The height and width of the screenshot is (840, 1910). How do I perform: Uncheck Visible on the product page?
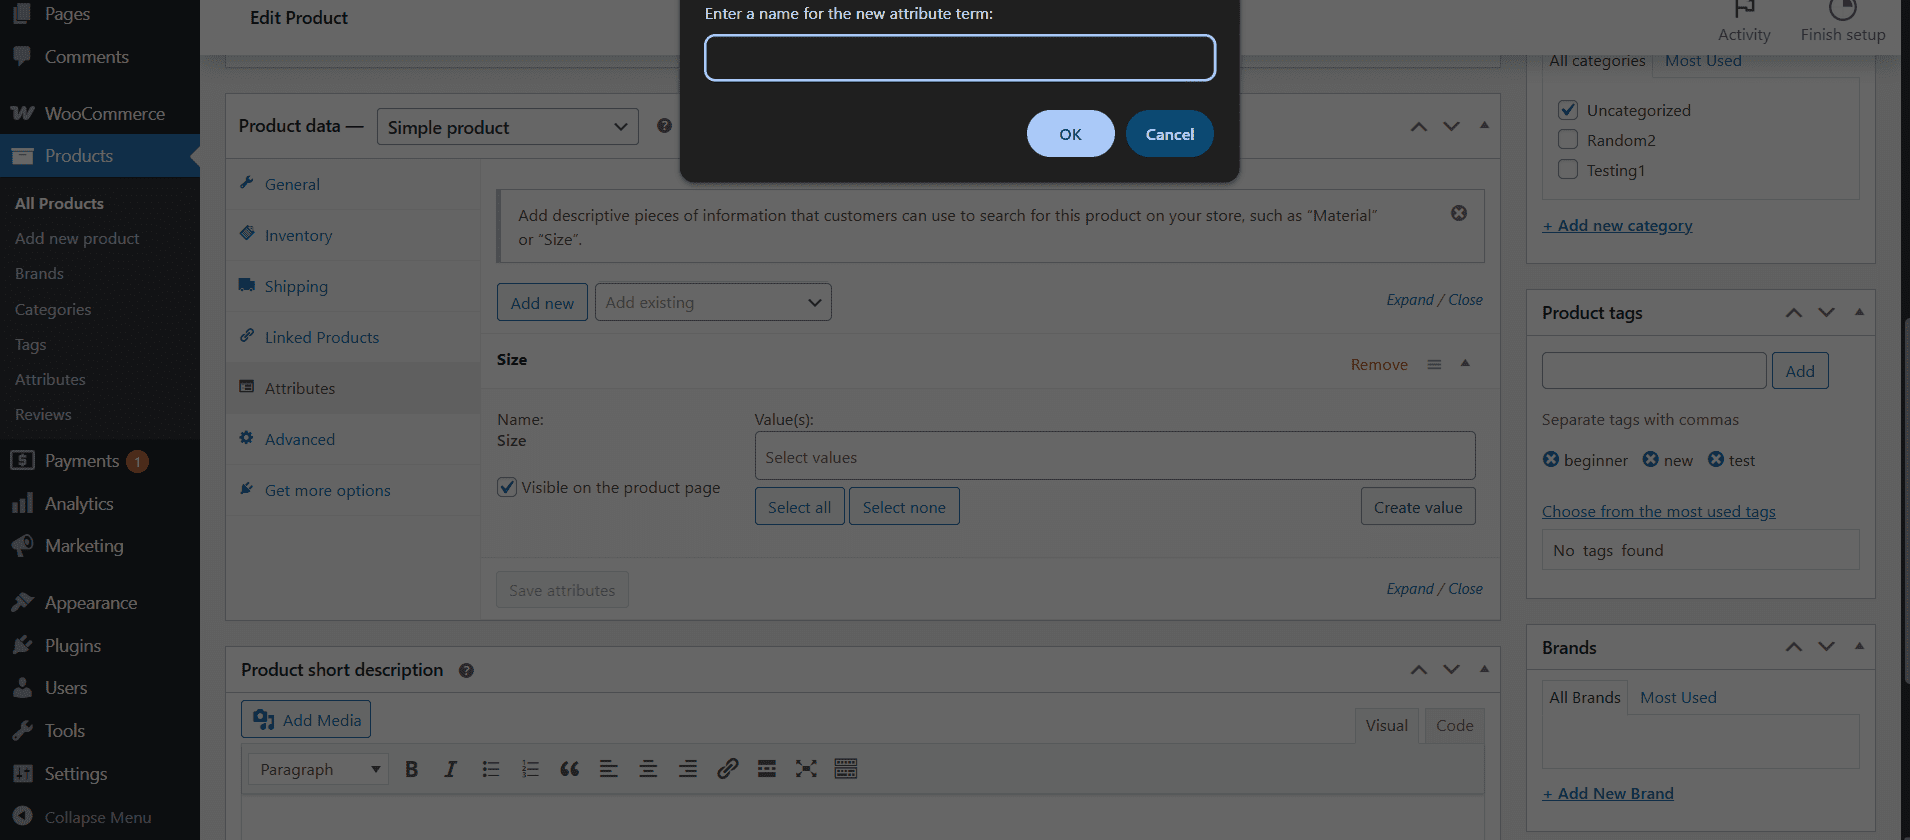coord(507,487)
